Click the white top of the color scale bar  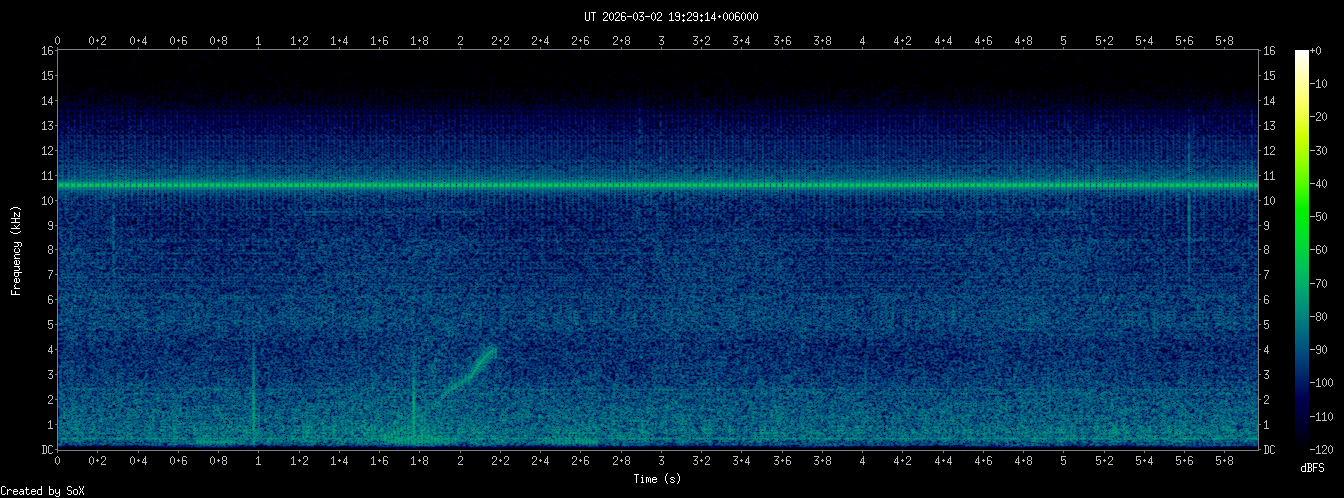tap(1301, 56)
